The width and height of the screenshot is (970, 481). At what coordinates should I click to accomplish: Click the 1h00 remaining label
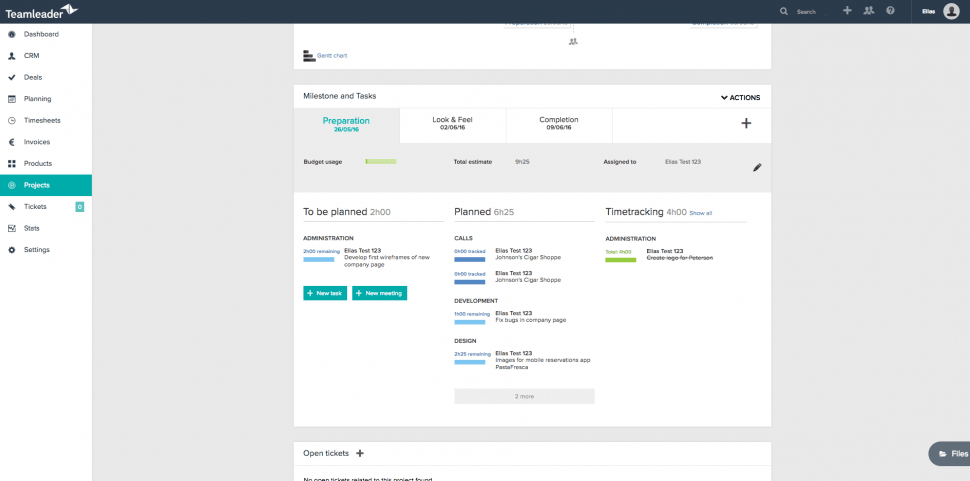472,314
